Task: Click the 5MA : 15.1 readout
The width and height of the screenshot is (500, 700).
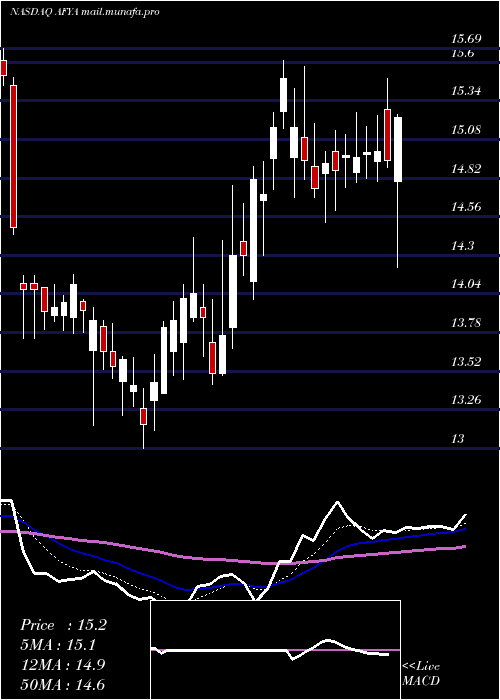Action: [x=58, y=645]
